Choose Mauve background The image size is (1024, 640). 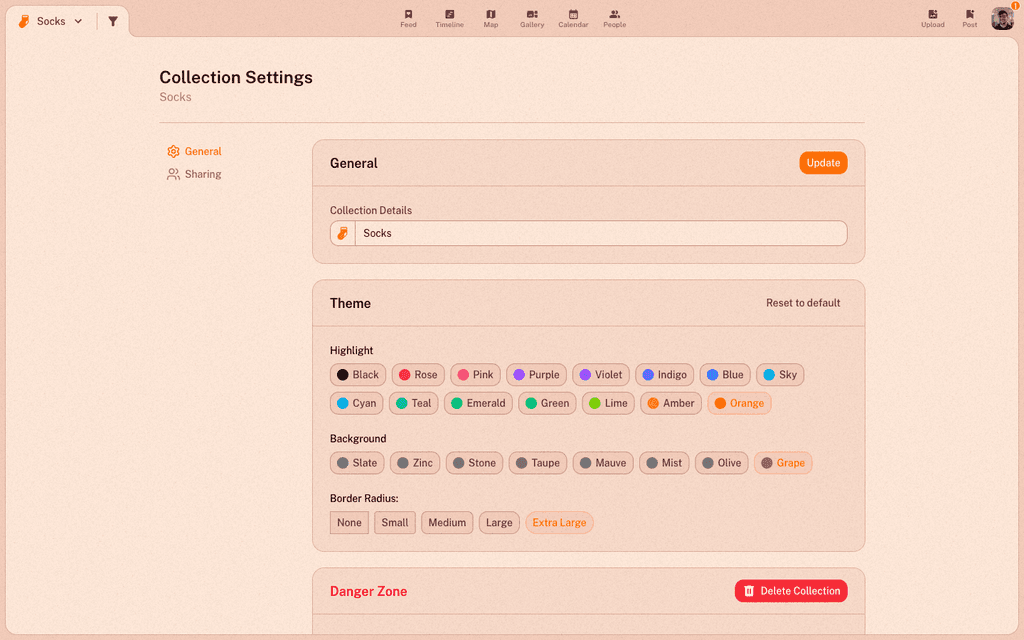coord(603,463)
